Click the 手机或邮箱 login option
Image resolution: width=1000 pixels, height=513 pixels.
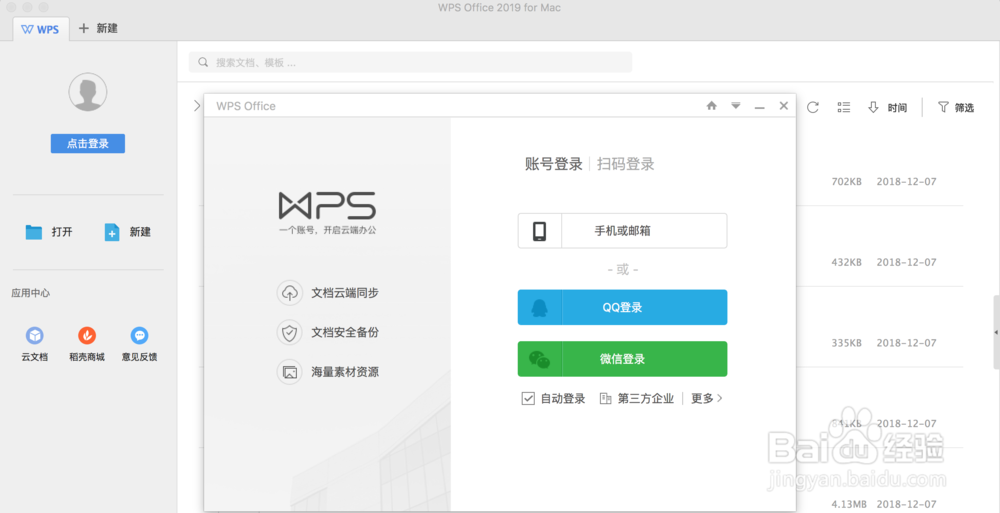(622, 231)
